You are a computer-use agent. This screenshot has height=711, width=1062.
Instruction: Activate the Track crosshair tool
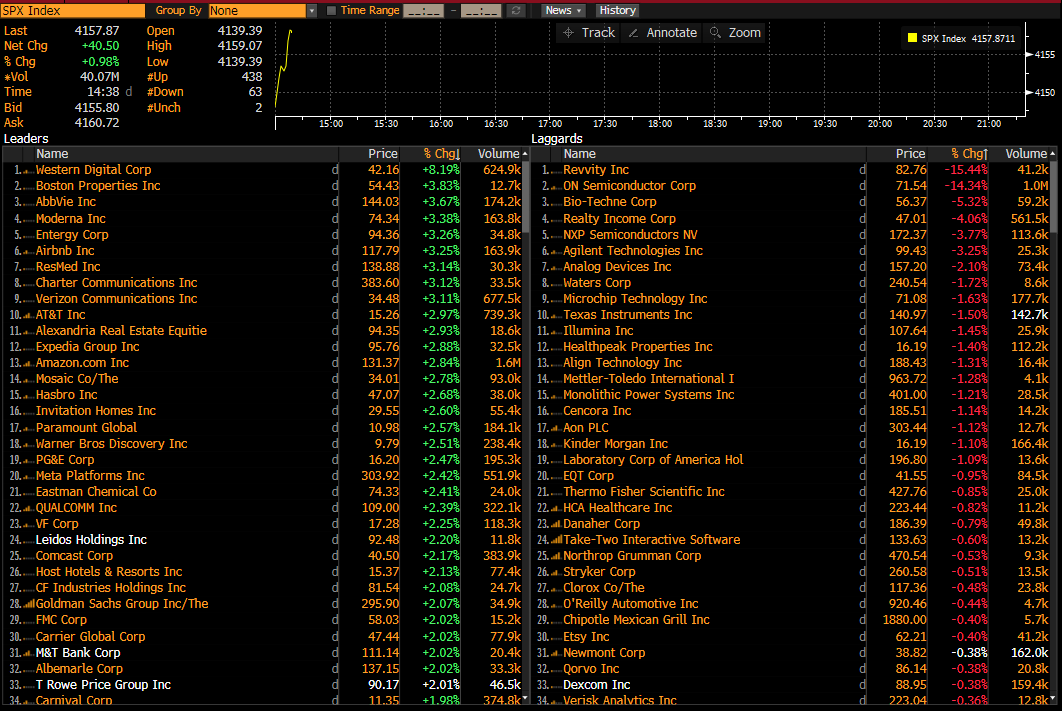click(589, 33)
